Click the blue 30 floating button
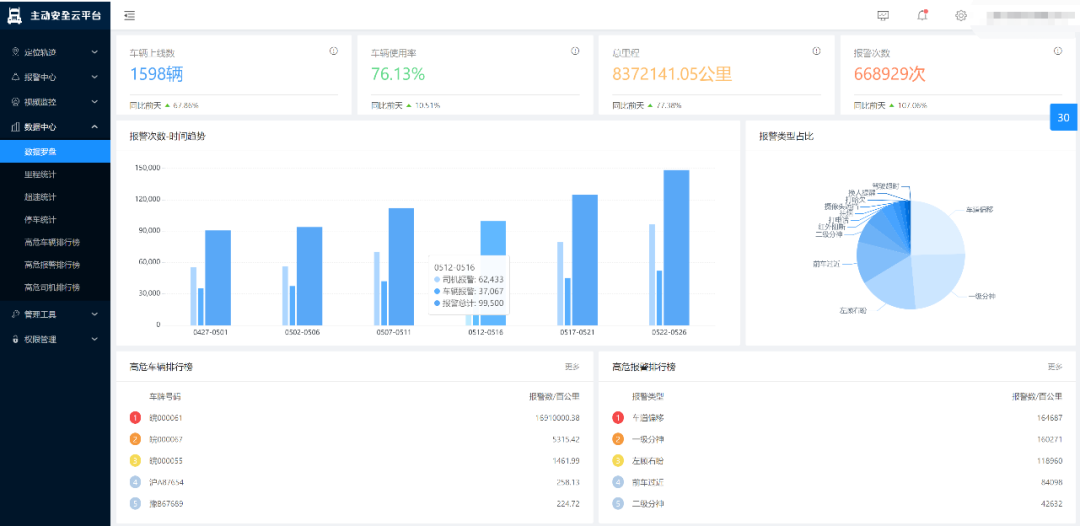This screenshot has width=1080, height=526. pyautogui.click(x=1063, y=117)
